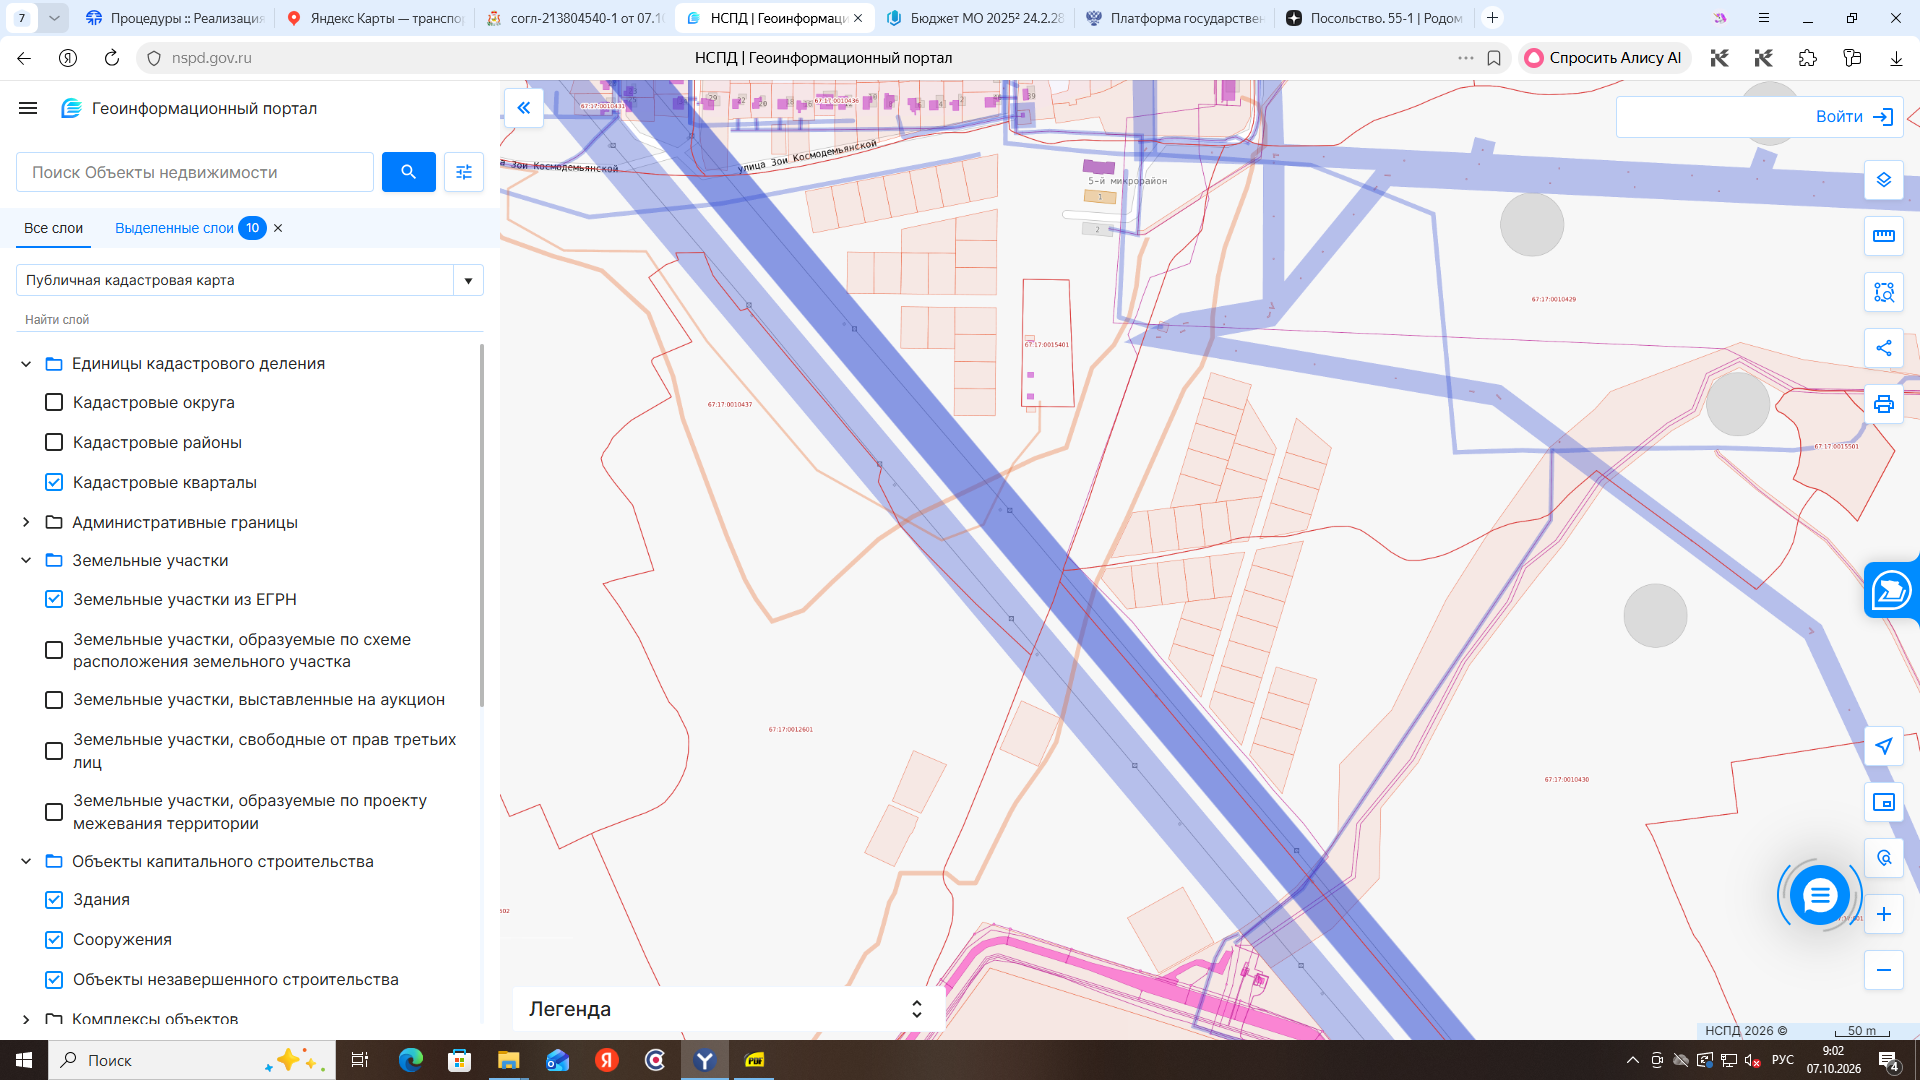Switch to Яндекс Карты browser tab
The width and height of the screenshot is (1920, 1080).
click(375, 18)
